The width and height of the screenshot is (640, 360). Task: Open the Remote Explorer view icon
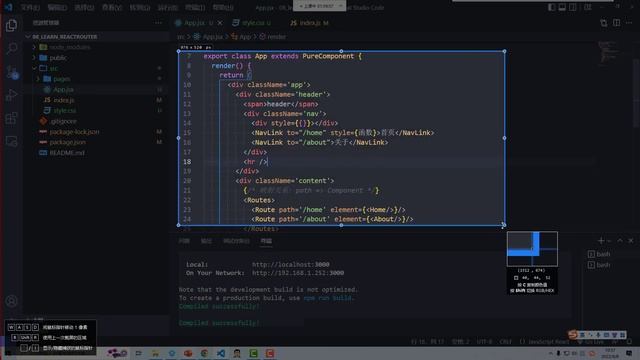[x=11, y=141]
